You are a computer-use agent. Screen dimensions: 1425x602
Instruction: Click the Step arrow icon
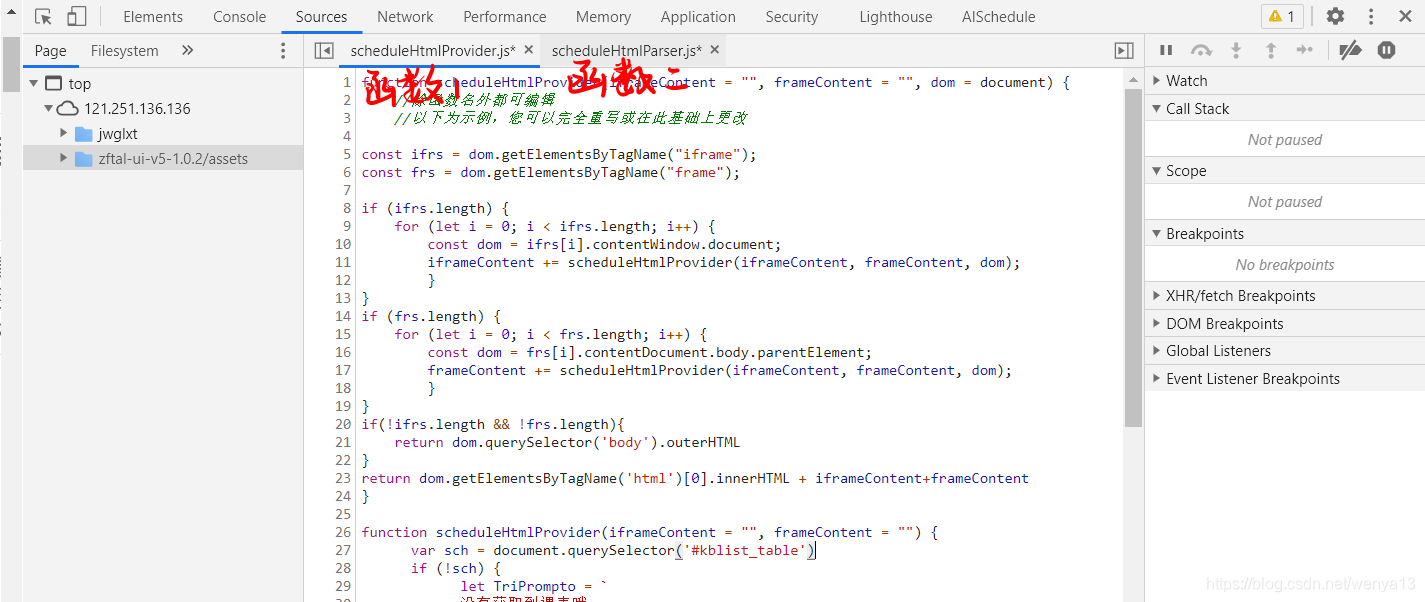pyautogui.click(x=1304, y=50)
